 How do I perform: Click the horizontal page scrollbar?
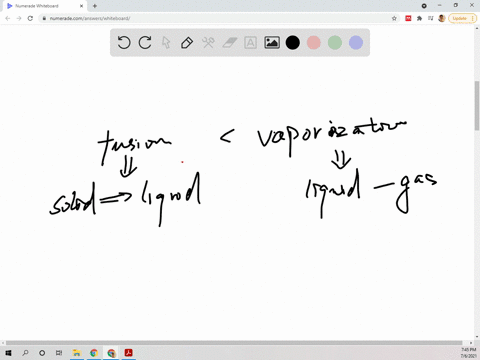coord(234,343)
